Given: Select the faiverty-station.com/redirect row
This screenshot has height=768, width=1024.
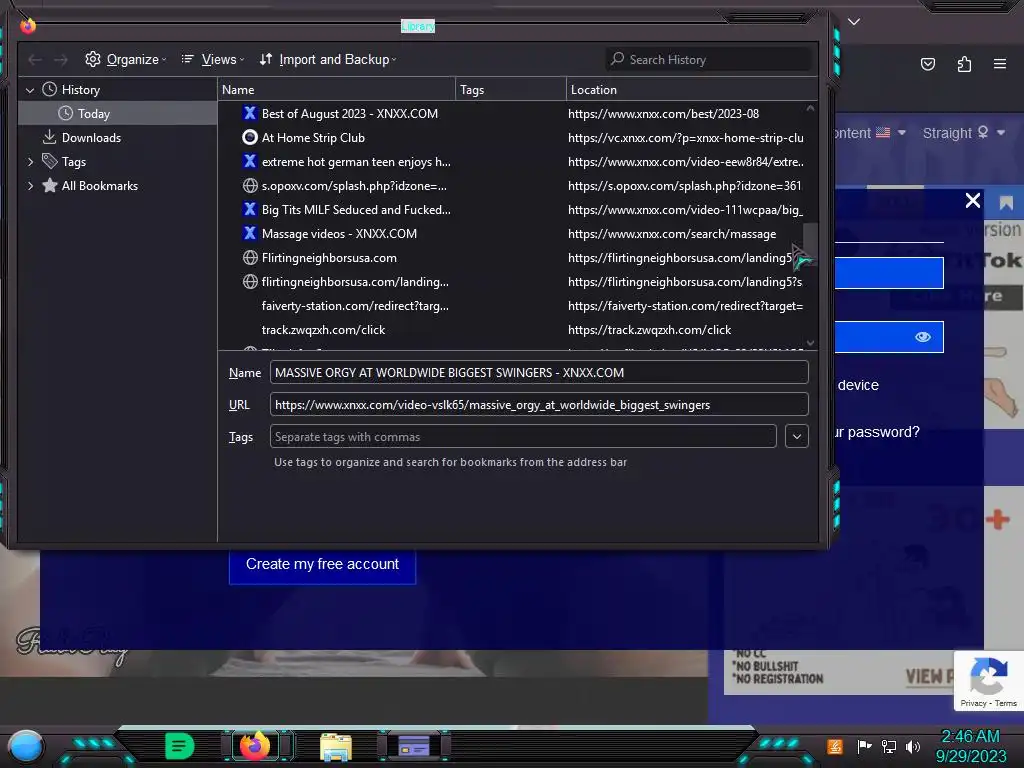Looking at the screenshot, I should click(x=511, y=306).
